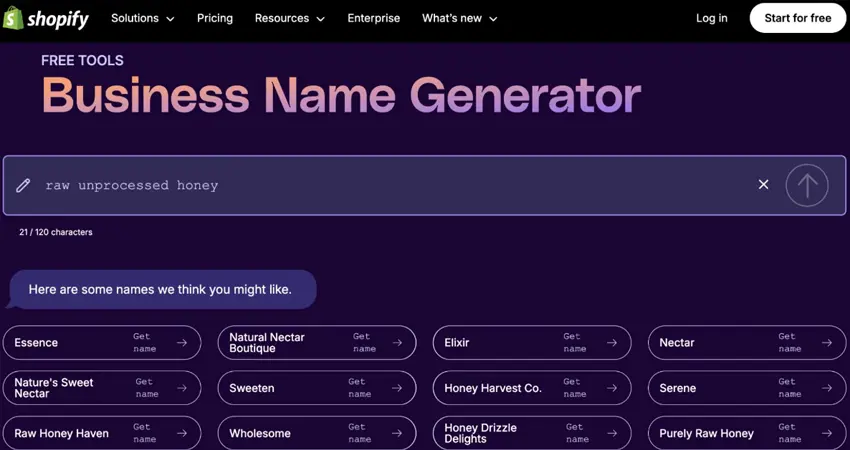Click the arrow on Natural Nectar Boutique card
The image size is (850, 450).
(397, 343)
